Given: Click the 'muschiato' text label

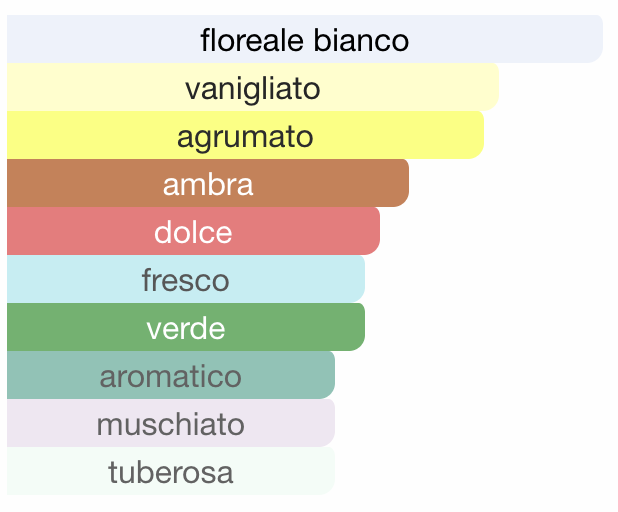Looking at the screenshot, I should tap(171, 424).
